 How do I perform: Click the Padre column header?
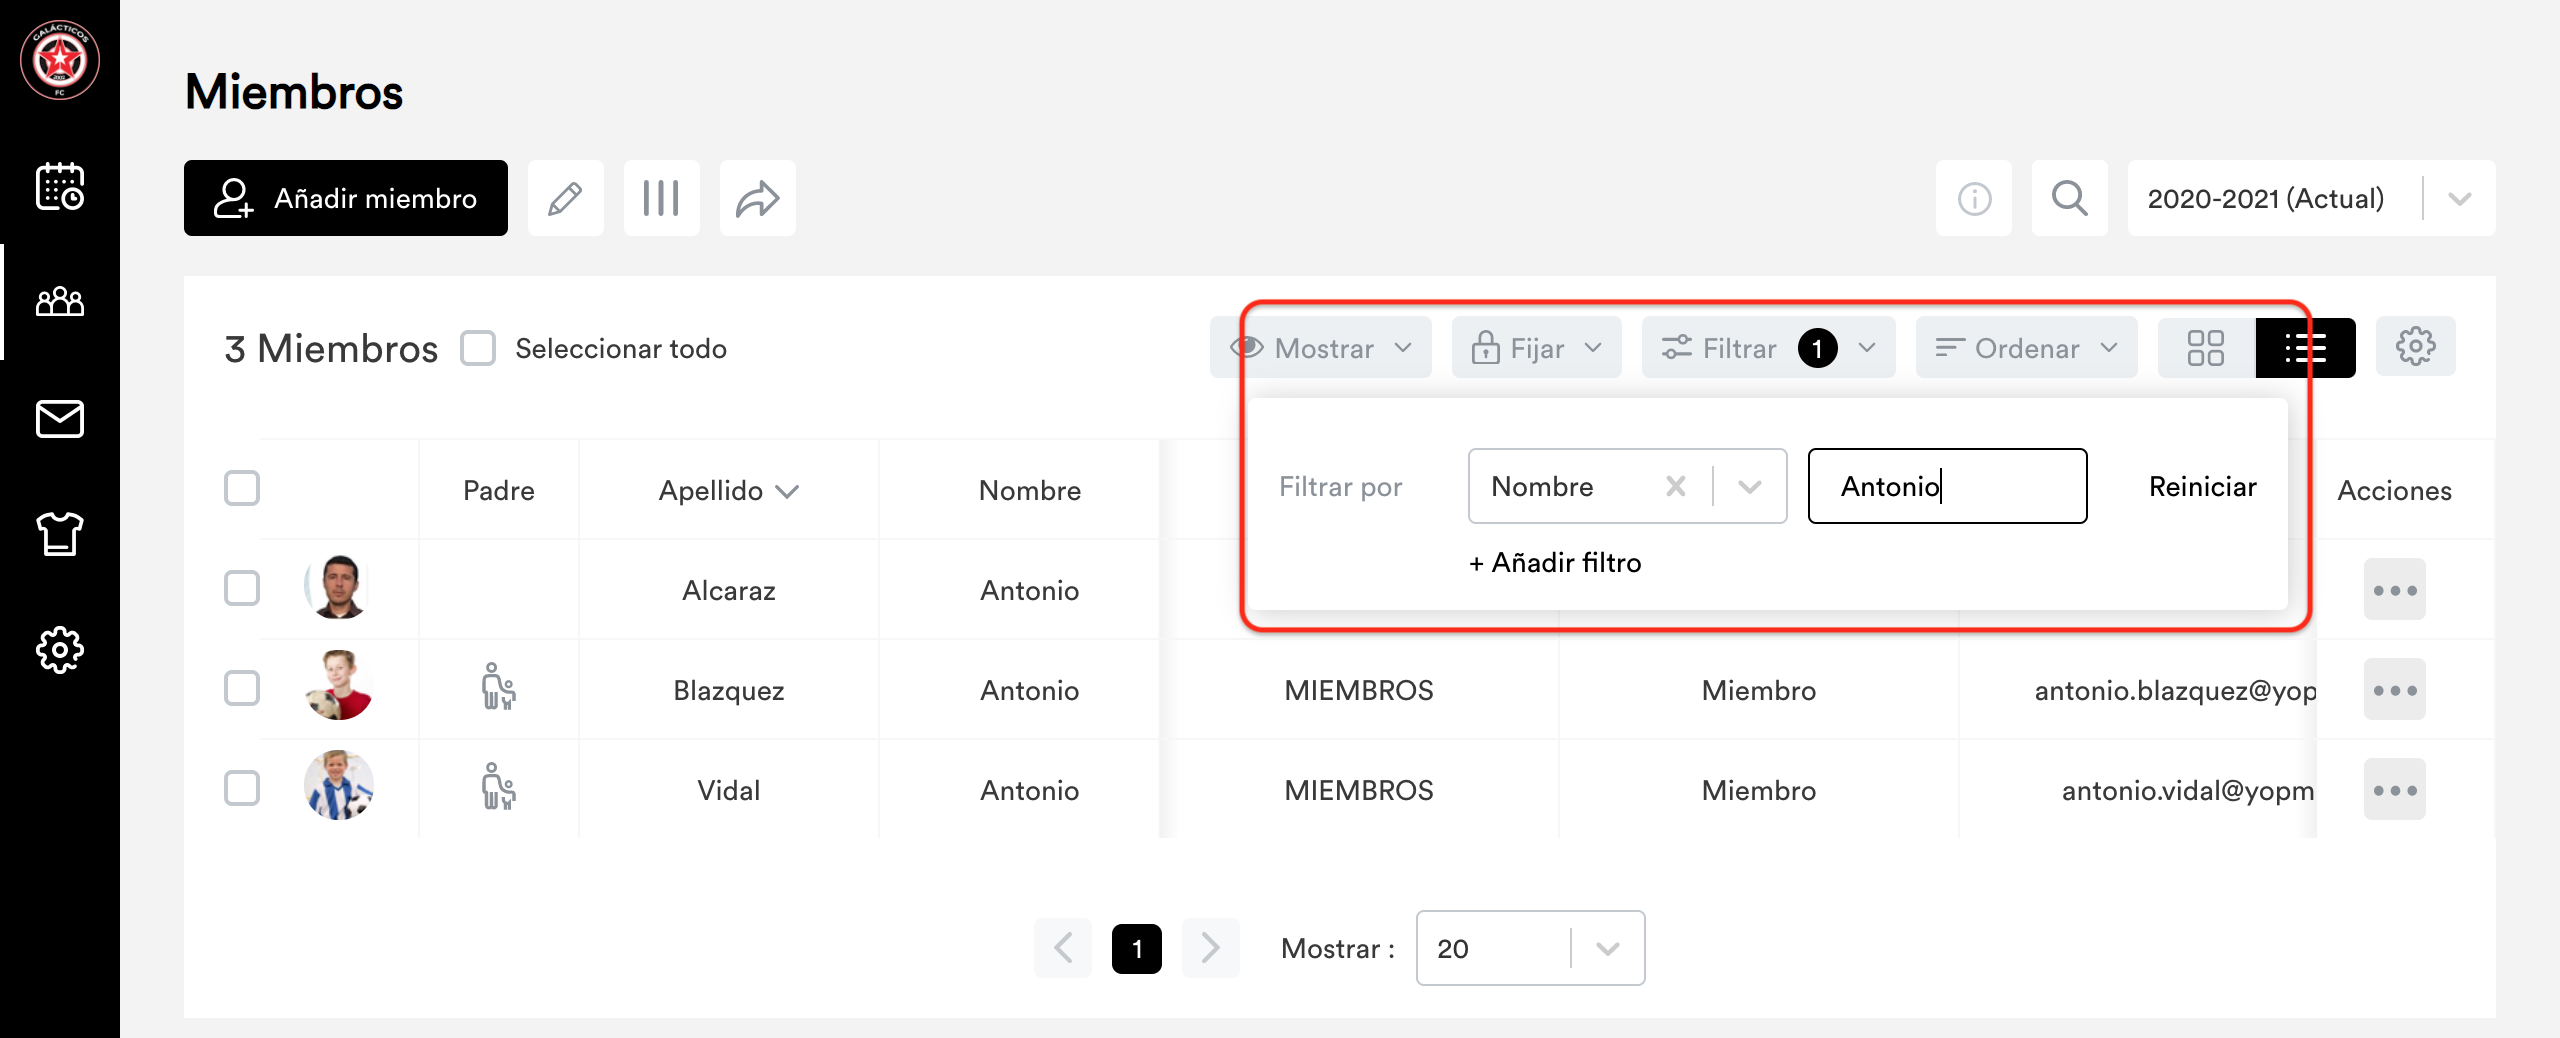tap(499, 491)
